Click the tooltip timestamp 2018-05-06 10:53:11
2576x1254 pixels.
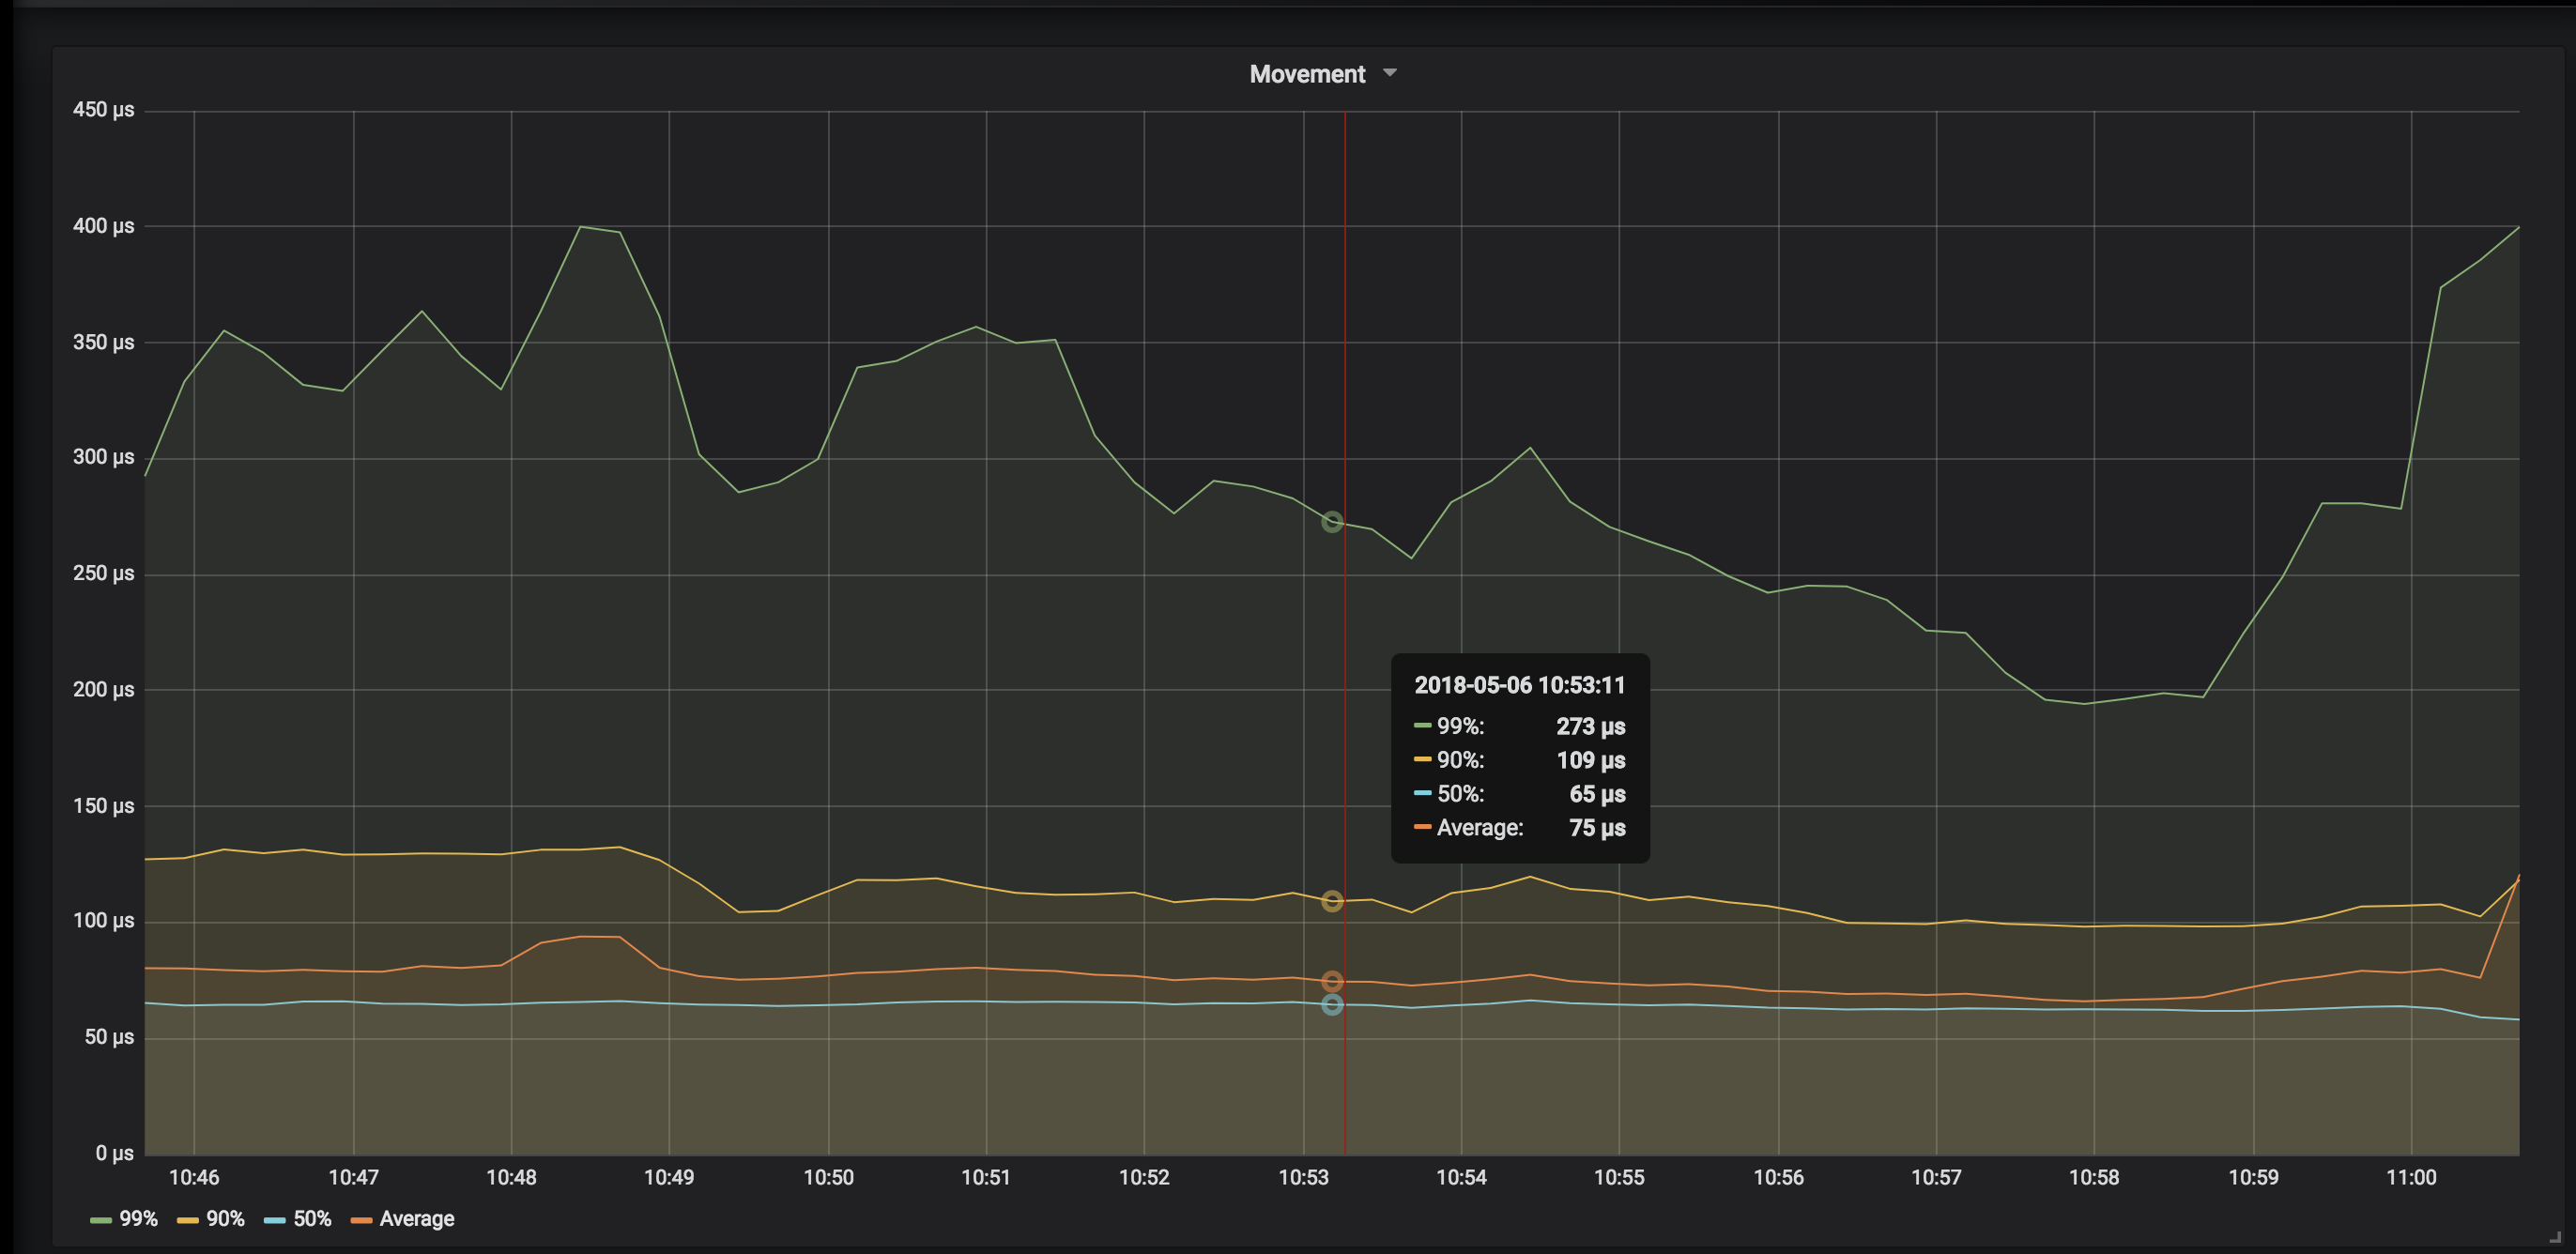click(1519, 685)
